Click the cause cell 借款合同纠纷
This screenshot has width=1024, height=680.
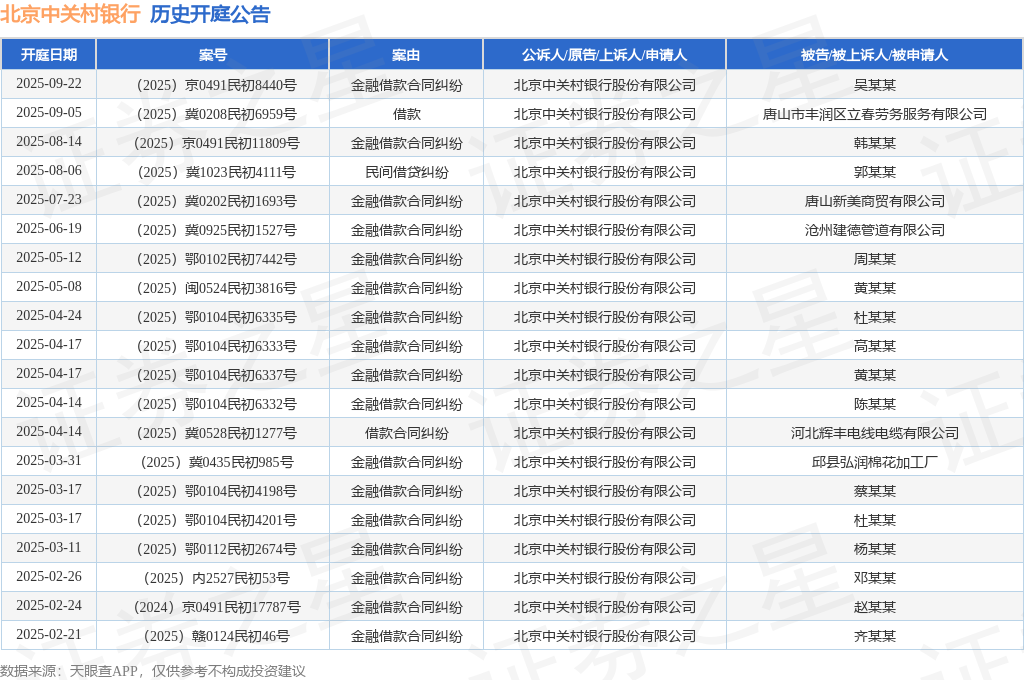pos(406,433)
